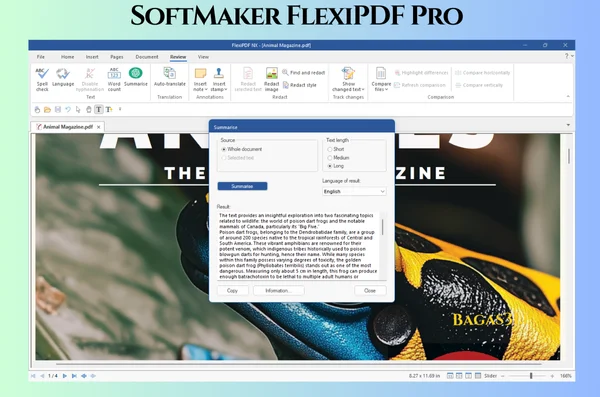Click the Result box scrollbar
The image size is (600, 397).
tap(383, 227)
